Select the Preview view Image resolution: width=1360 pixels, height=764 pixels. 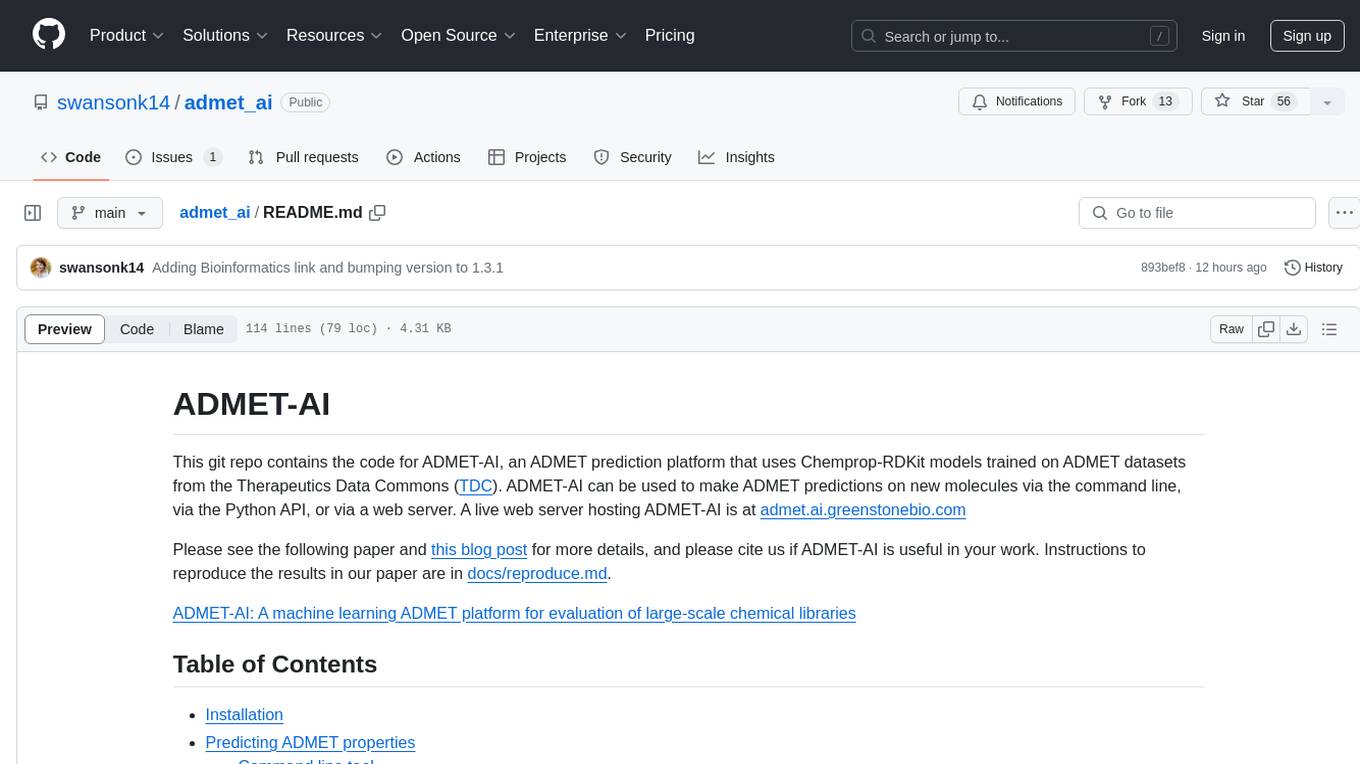click(65, 329)
